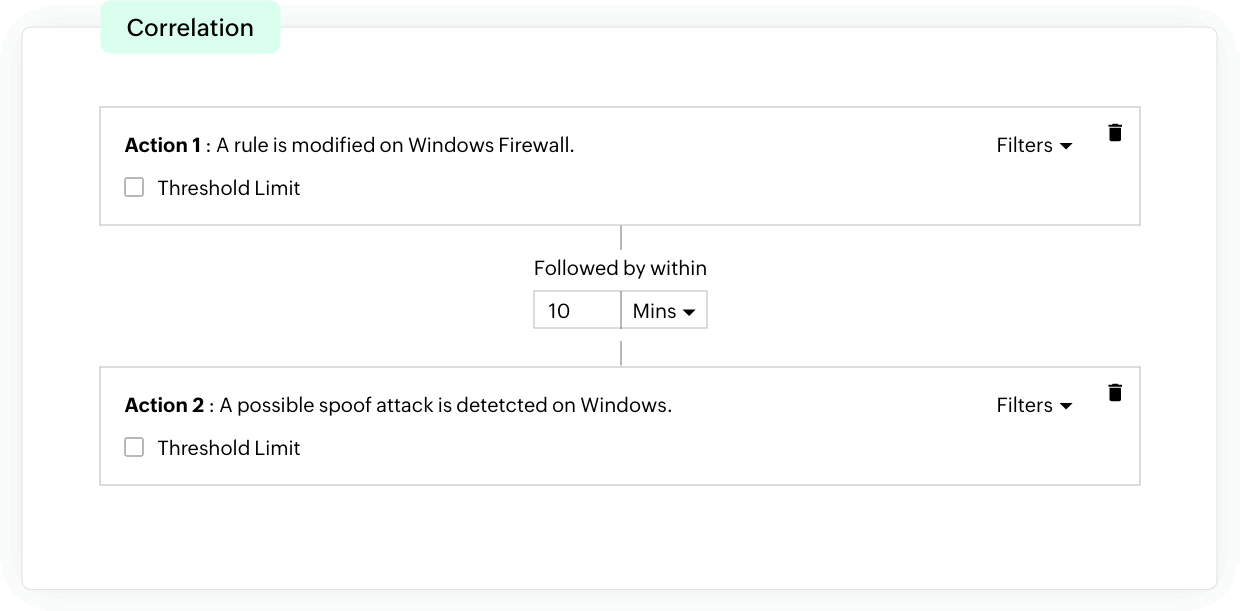Open the Filters dropdown in Action 1
The height and width of the screenshot is (611, 1240).
(x=1034, y=145)
